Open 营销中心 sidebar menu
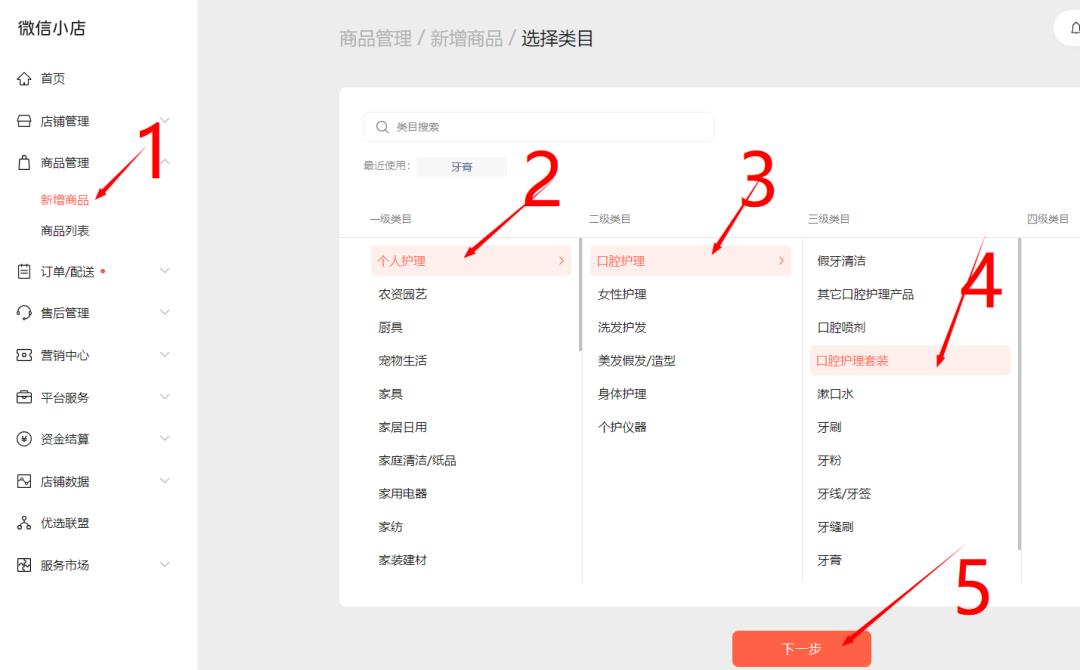Viewport: 1080px width, 670px height. click(x=65, y=355)
